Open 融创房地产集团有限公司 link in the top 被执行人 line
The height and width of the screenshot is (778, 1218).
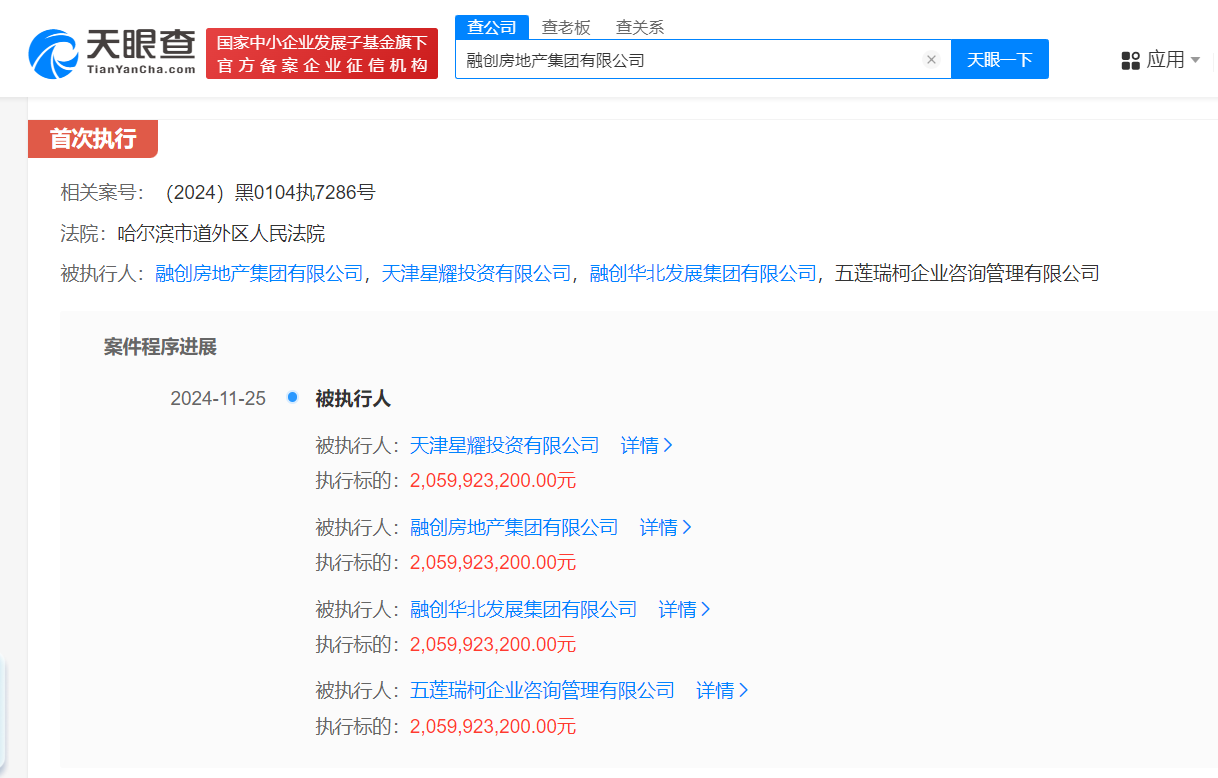259,273
